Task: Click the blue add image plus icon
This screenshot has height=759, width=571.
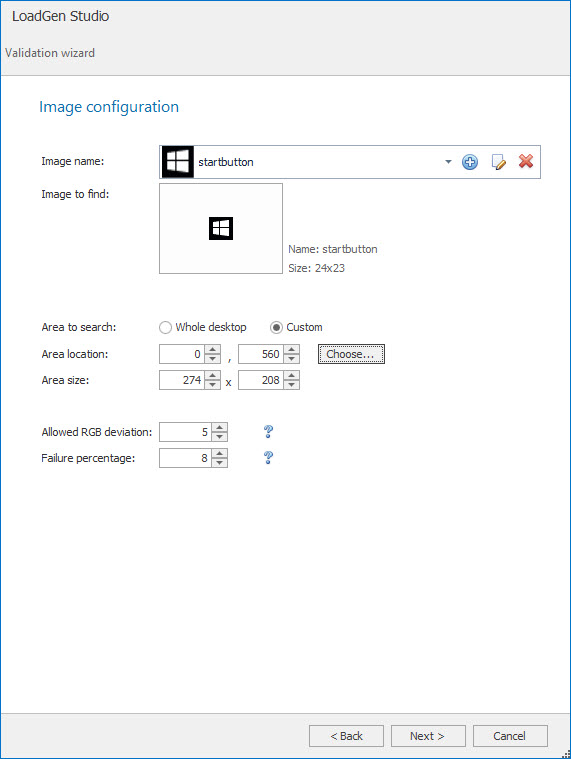Action: click(x=469, y=162)
